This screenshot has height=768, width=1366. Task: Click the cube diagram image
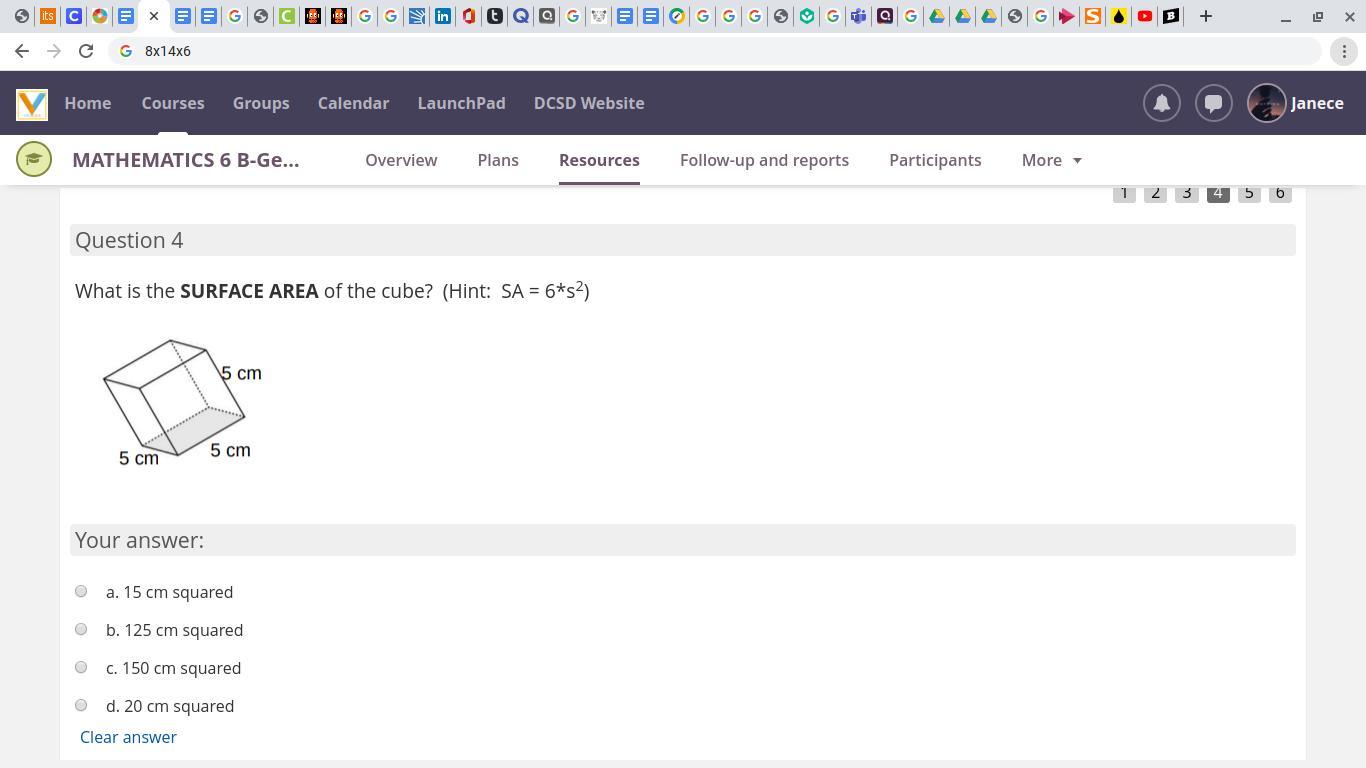click(x=183, y=403)
